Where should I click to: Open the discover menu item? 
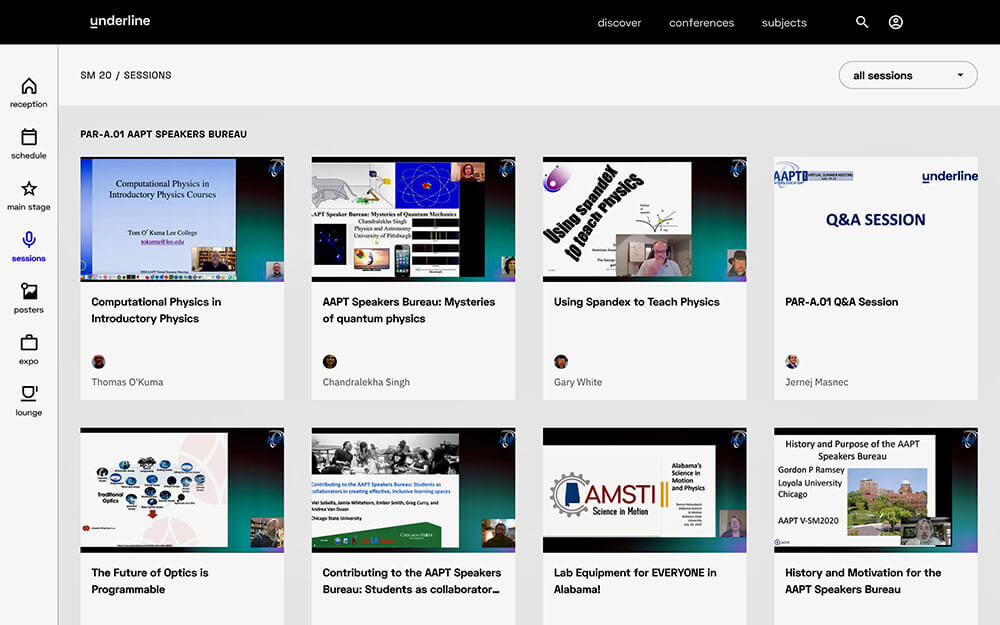tap(619, 23)
